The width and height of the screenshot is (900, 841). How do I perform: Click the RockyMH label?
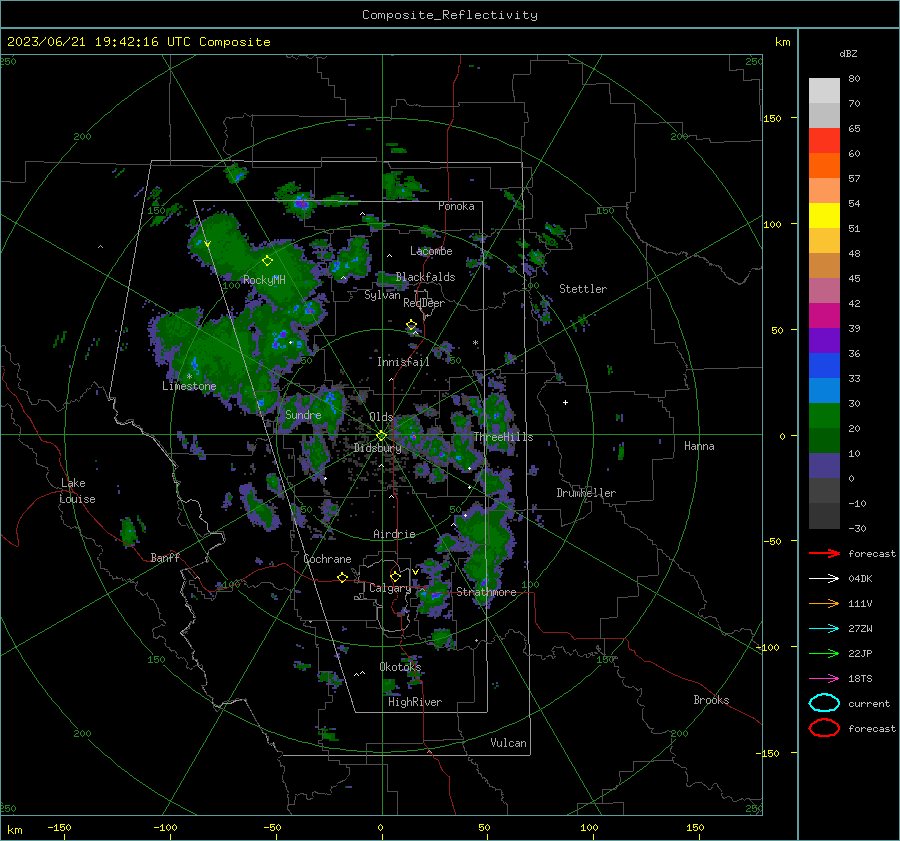[x=264, y=280]
